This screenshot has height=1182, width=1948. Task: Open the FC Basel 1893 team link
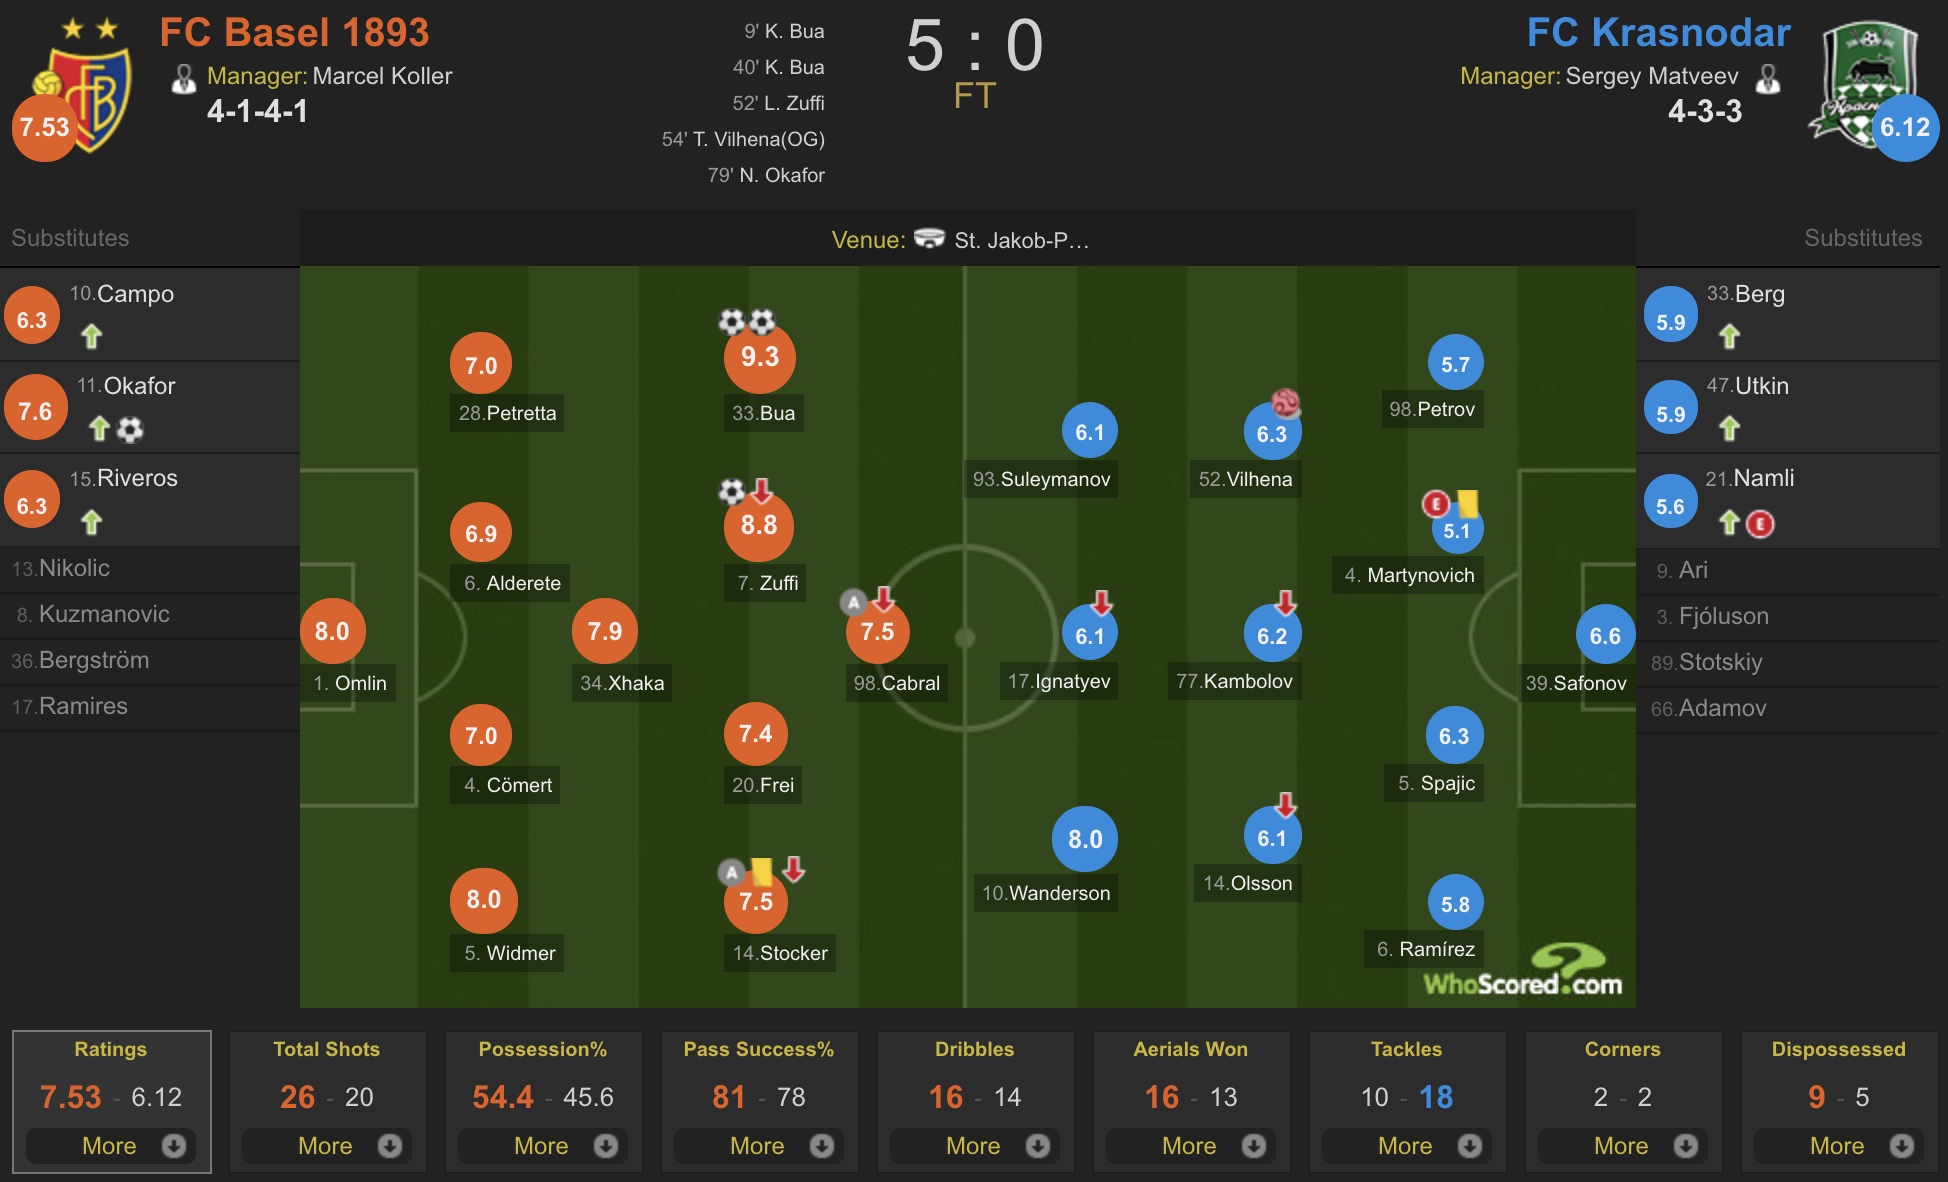coord(294,32)
